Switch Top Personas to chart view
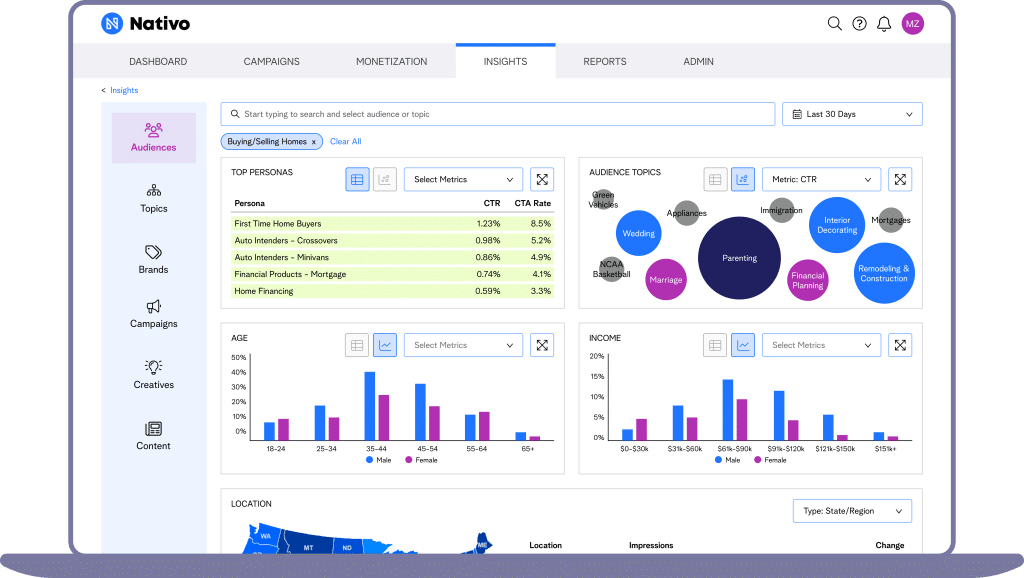 pyautogui.click(x=385, y=180)
